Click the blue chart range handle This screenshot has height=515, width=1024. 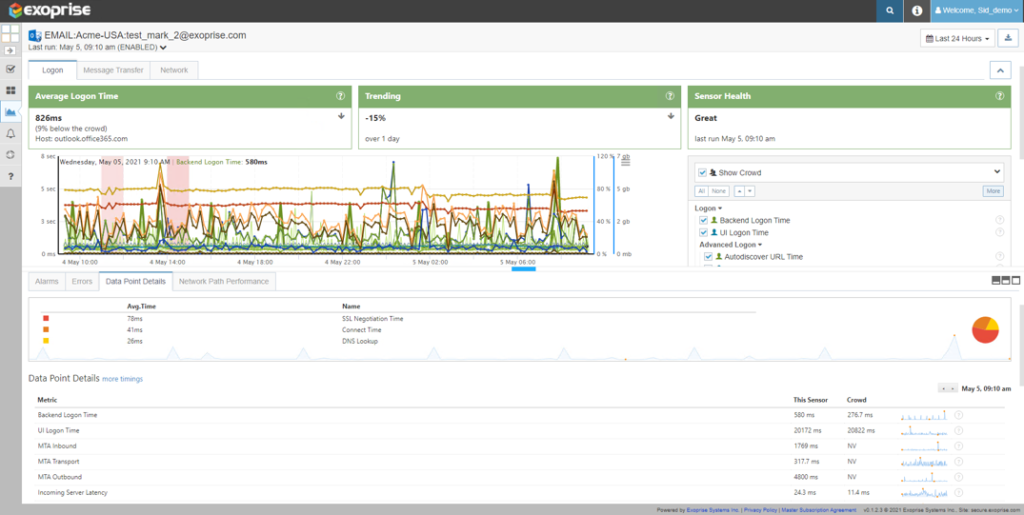tap(523, 268)
